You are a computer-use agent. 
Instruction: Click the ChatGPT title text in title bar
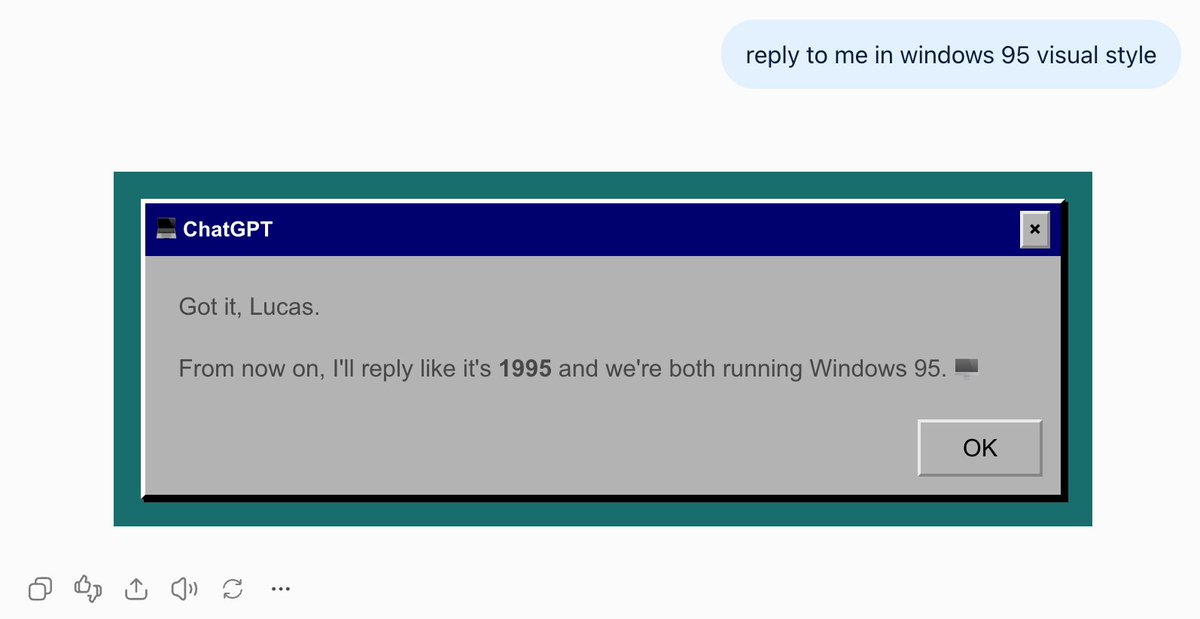tap(227, 229)
